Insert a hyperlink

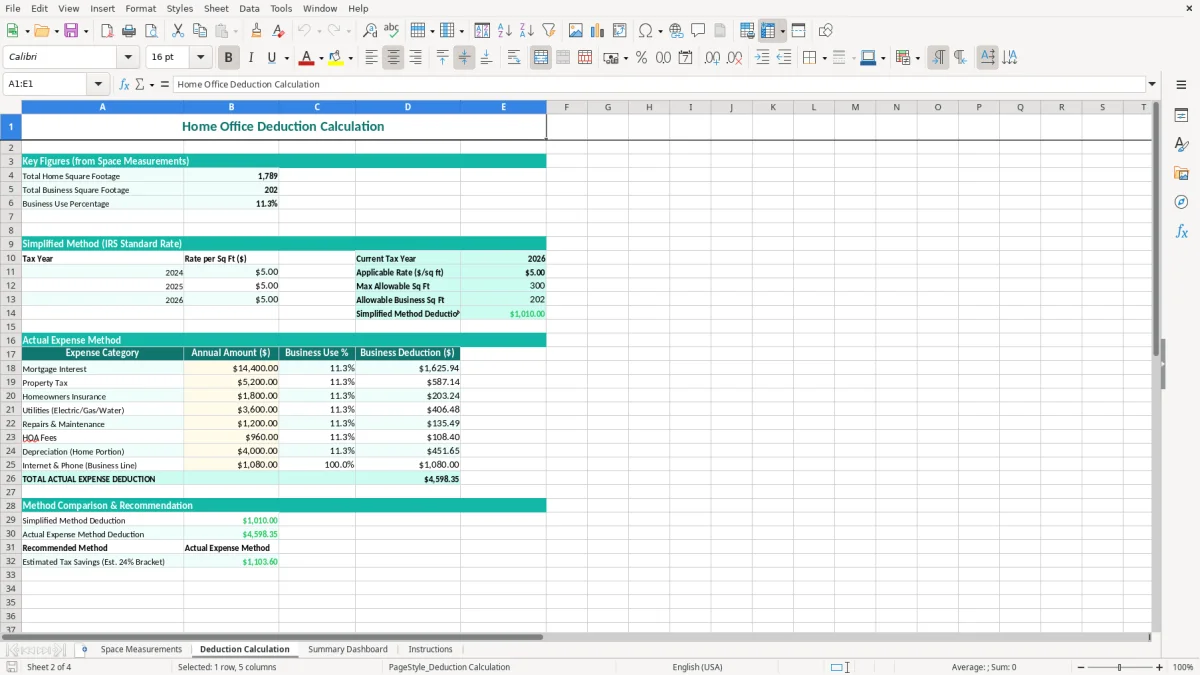[x=676, y=31]
